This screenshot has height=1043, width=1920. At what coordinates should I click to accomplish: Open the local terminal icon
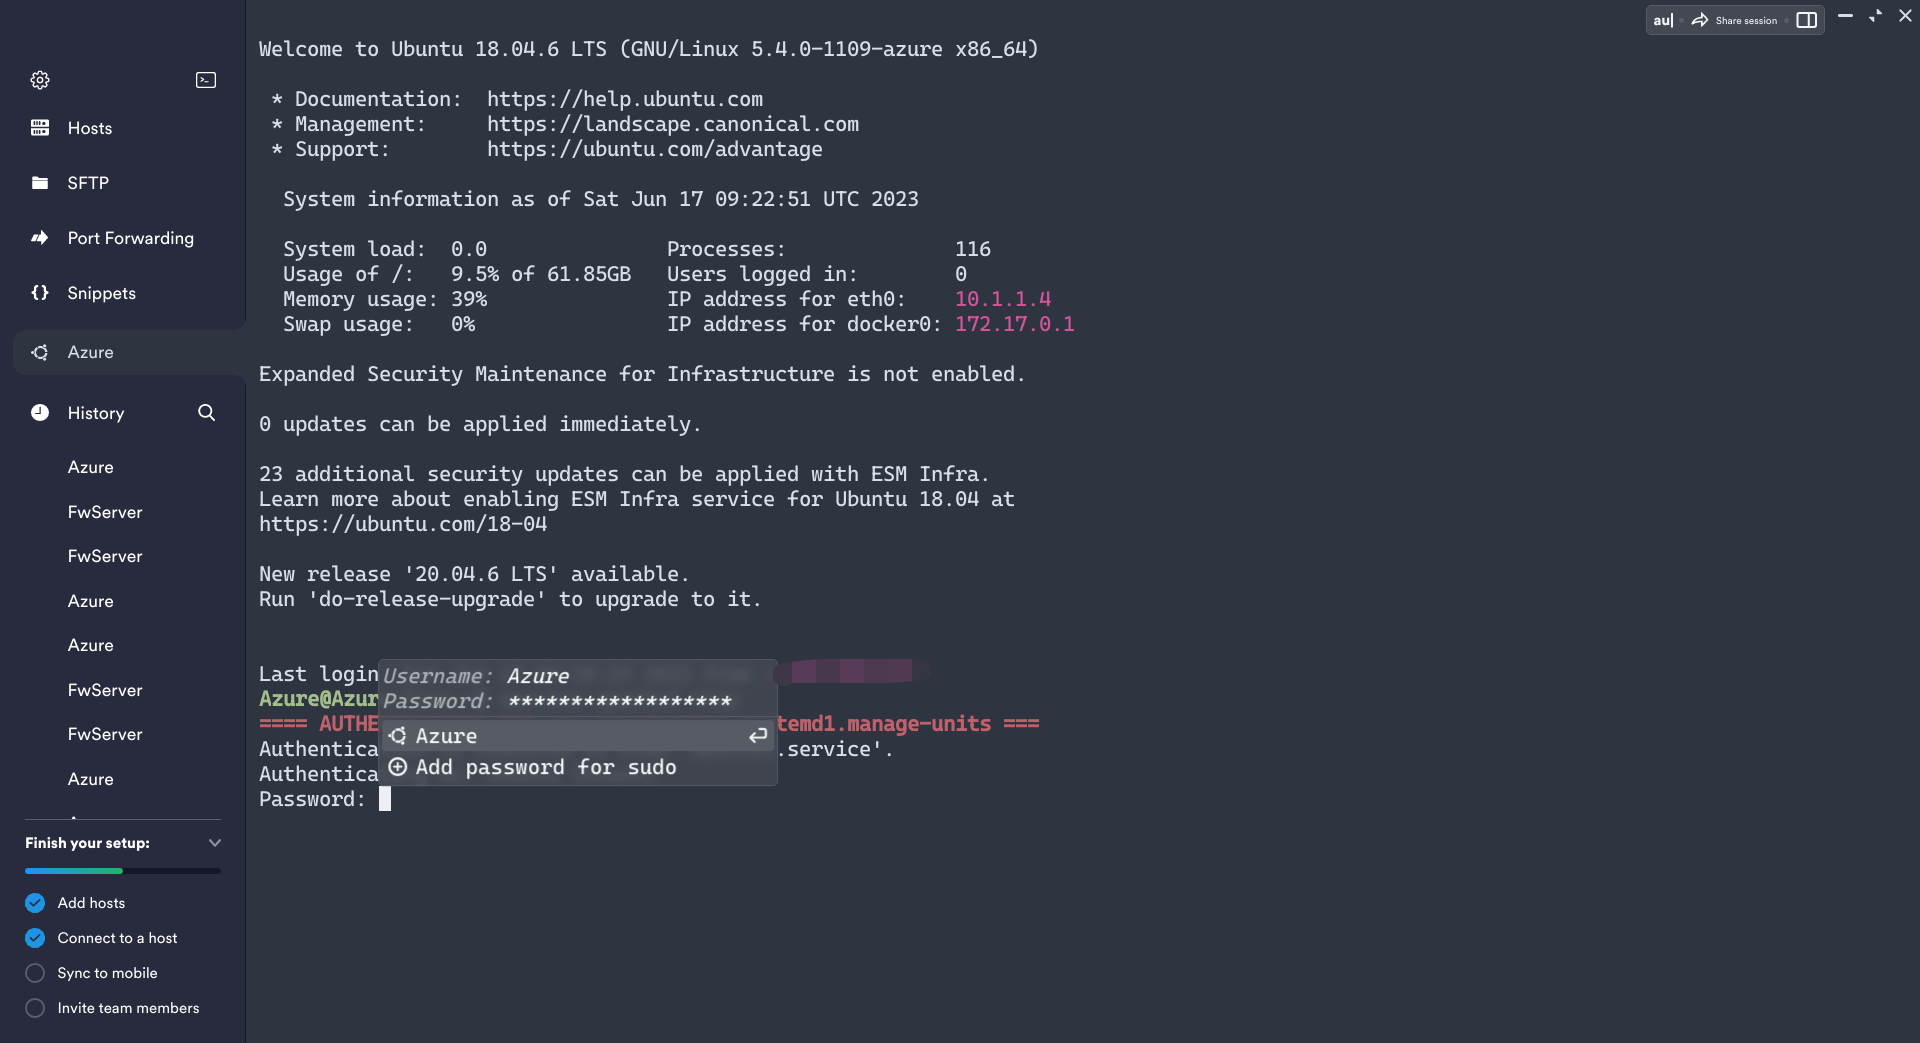point(206,80)
